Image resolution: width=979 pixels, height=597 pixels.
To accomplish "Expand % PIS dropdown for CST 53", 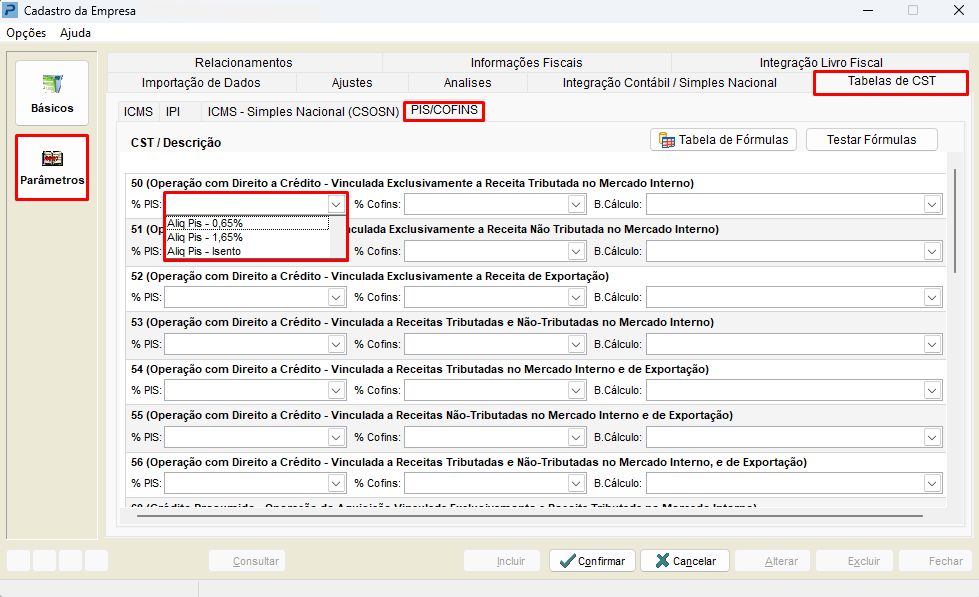I will [336, 344].
